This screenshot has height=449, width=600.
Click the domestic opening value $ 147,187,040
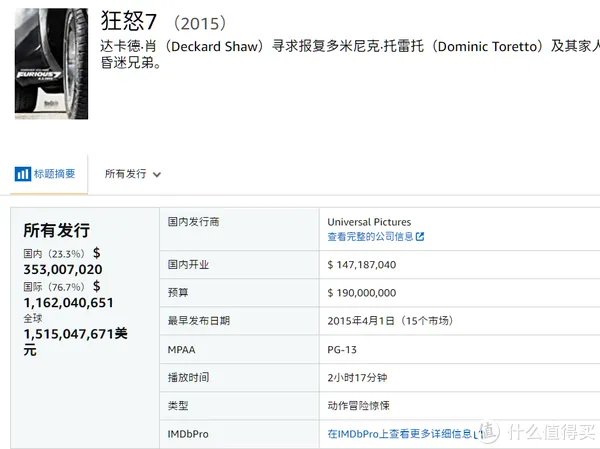click(x=362, y=265)
